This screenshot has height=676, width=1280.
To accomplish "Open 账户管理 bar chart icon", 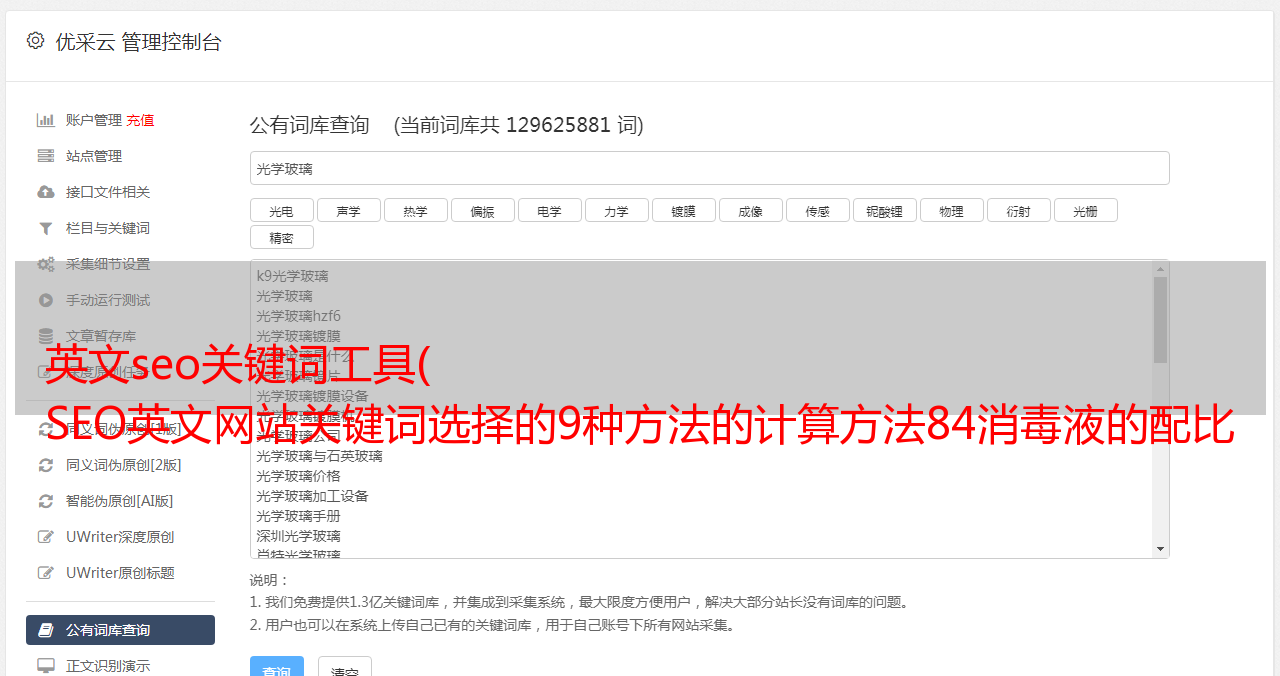I will pyautogui.click(x=46, y=120).
